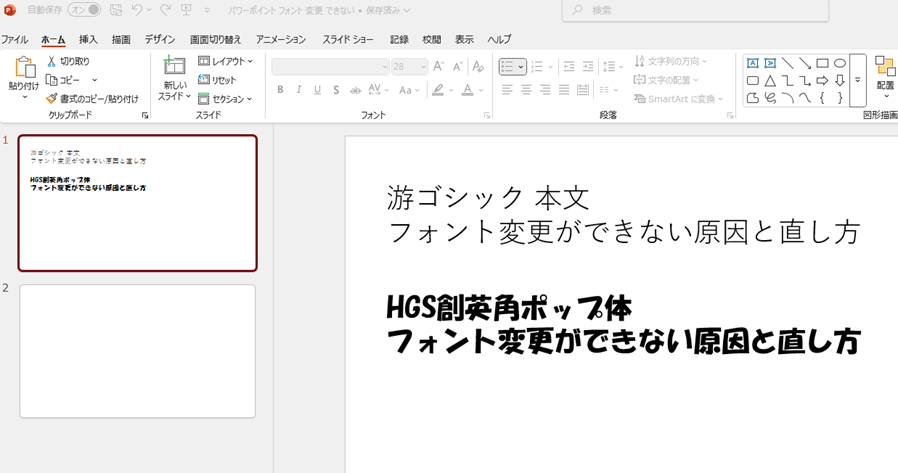Toggle Bold formatting
Image resolution: width=898 pixels, height=473 pixels.
pyautogui.click(x=280, y=90)
